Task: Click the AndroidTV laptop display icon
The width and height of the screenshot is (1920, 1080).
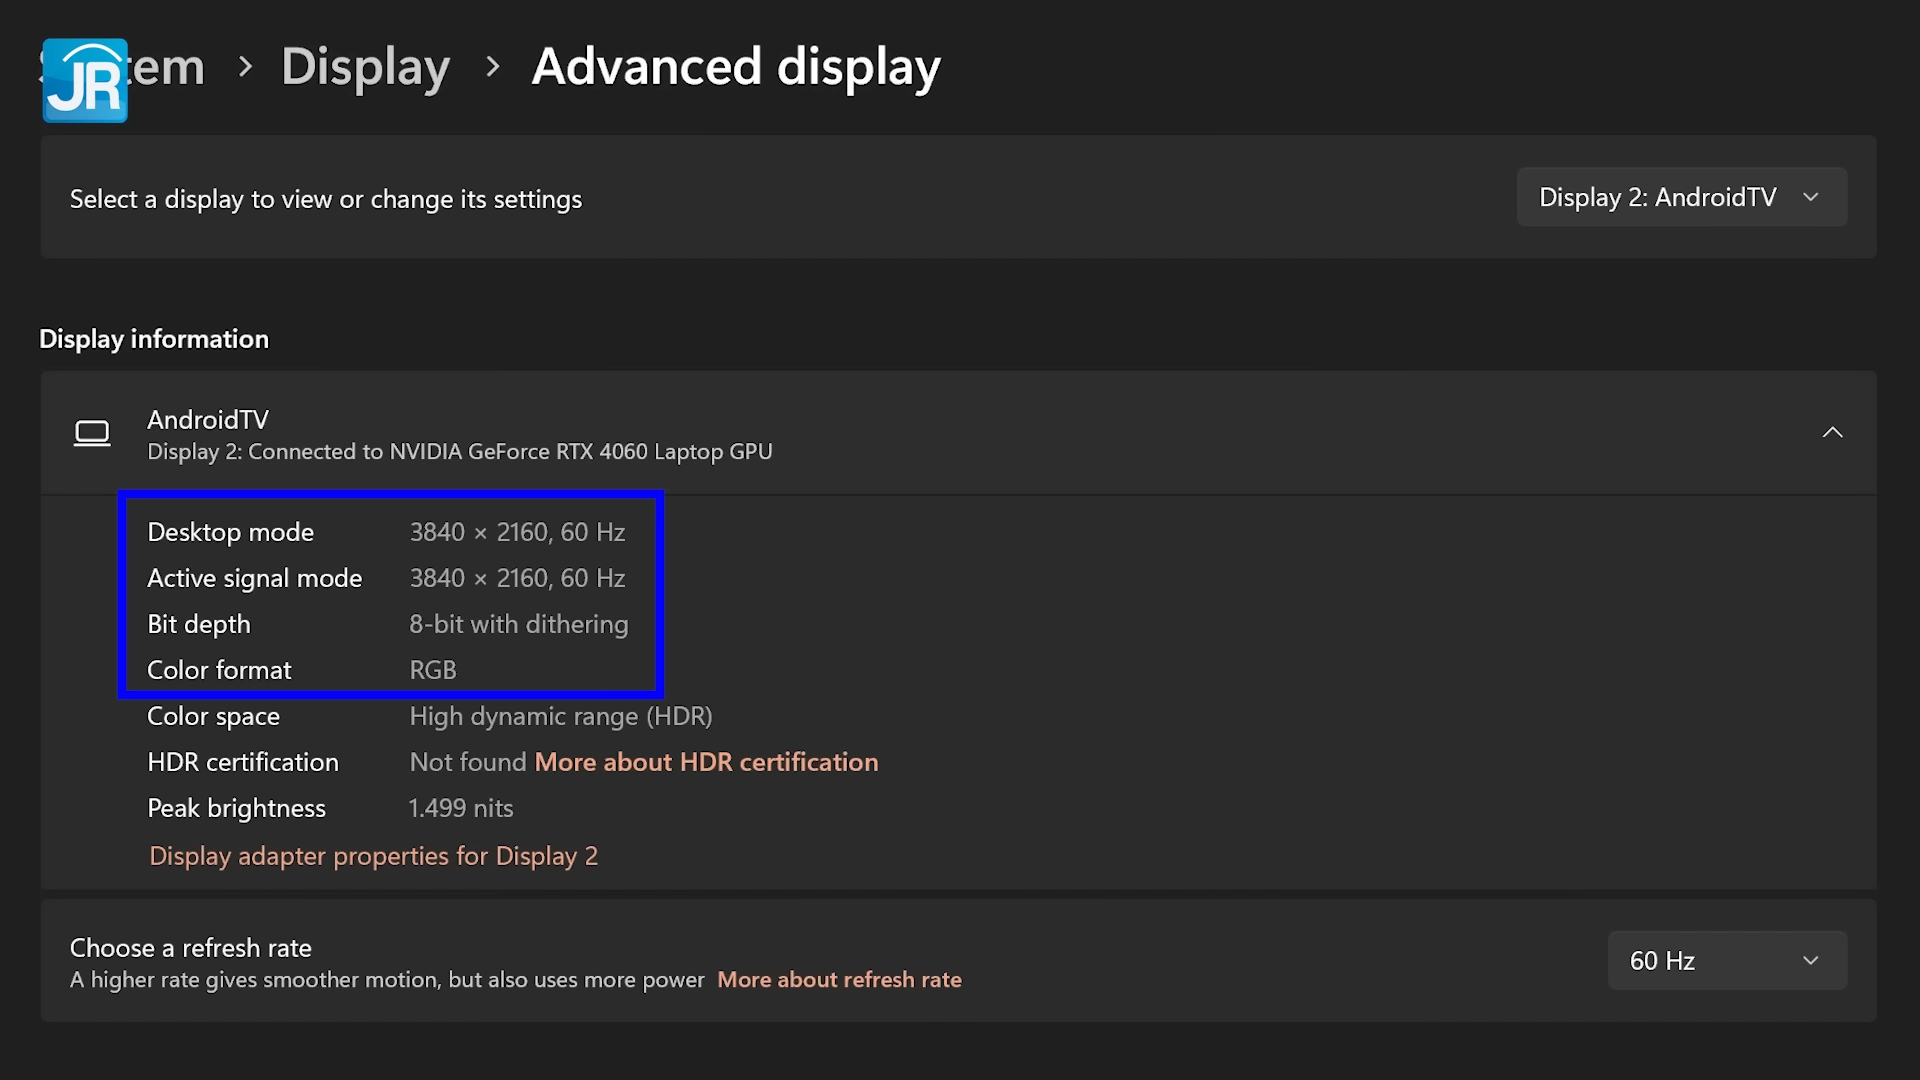Action: click(92, 433)
